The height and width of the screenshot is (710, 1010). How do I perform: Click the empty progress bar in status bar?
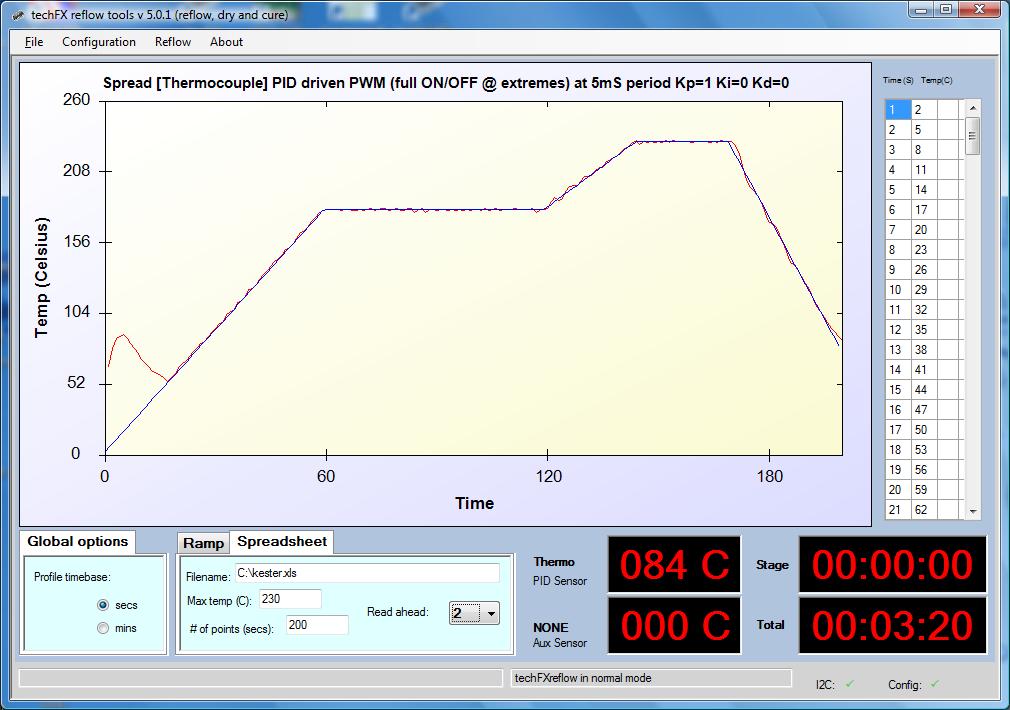(x=261, y=678)
